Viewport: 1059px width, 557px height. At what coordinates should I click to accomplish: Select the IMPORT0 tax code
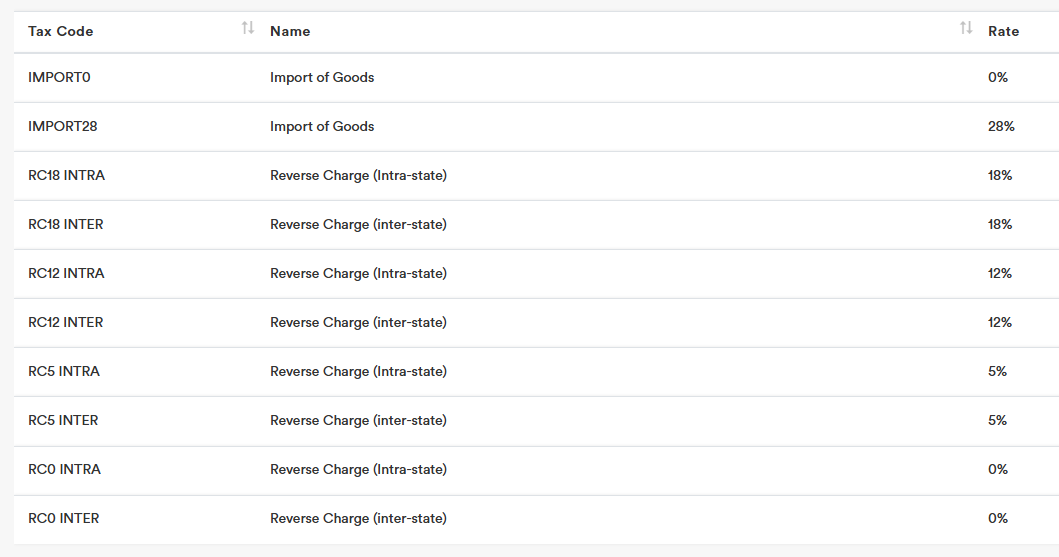coord(59,77)
